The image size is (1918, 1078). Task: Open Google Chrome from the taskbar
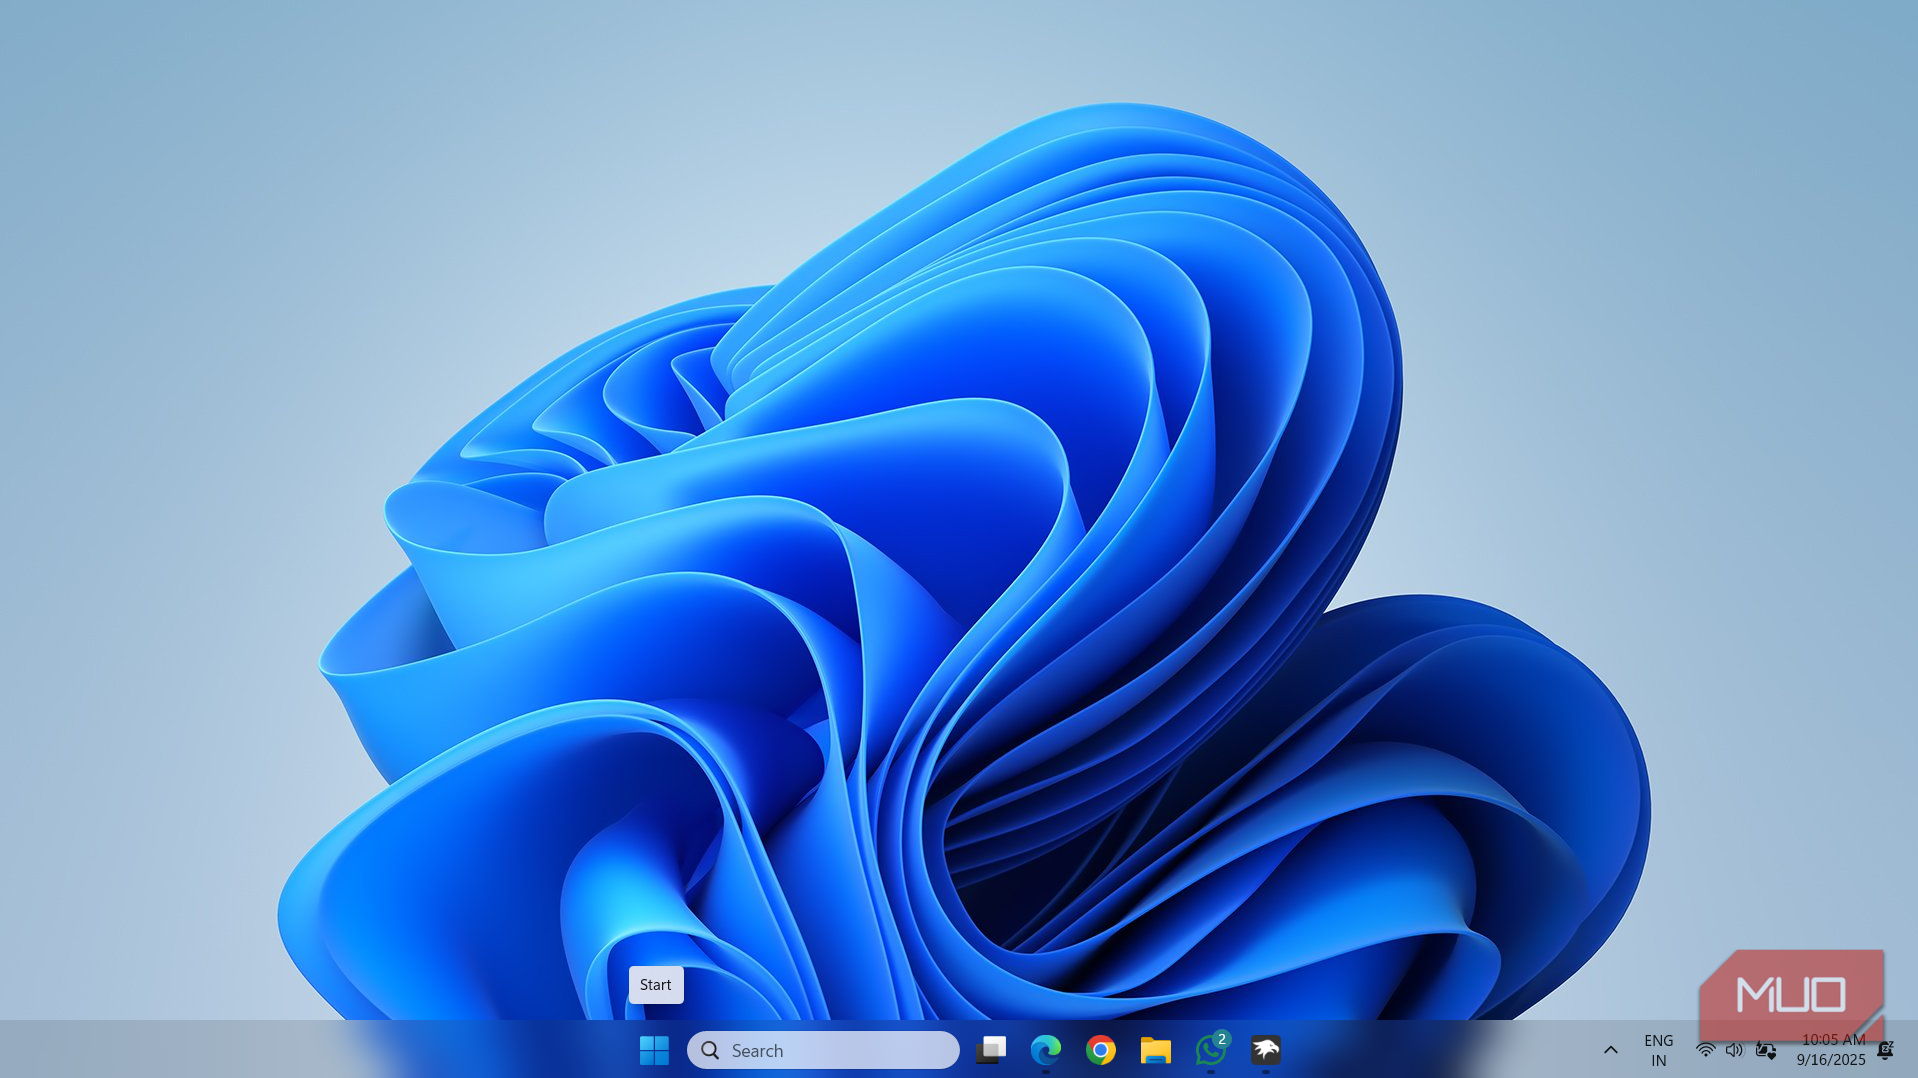pos(1101,1050)
